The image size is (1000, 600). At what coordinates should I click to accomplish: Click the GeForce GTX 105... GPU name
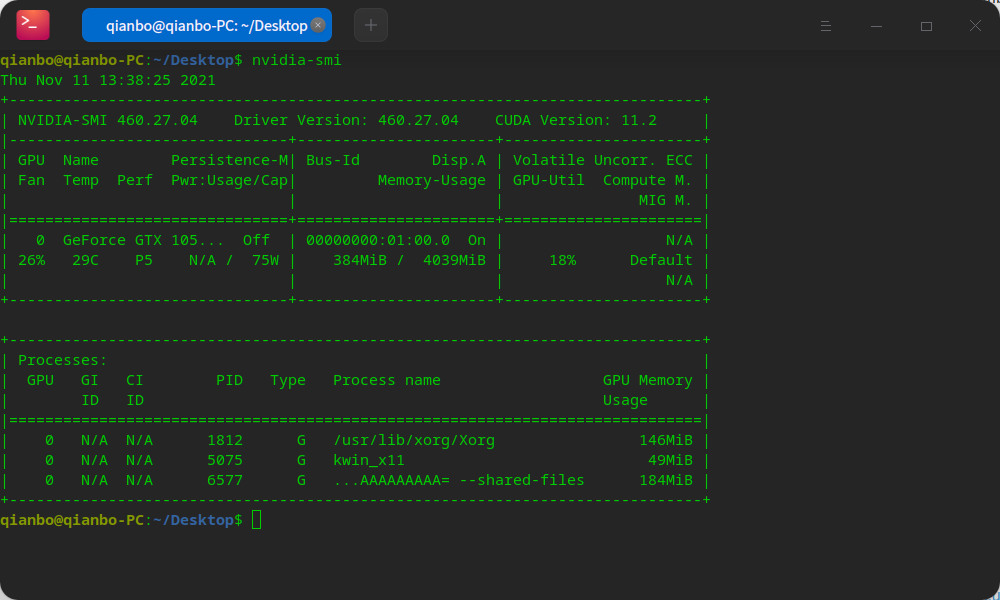[143, 240]
